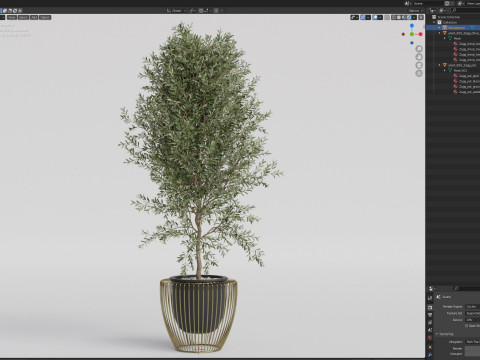Screen dimensions: 480x360
Task: Toggle the camera view gizmo
Action: point(419,65)
